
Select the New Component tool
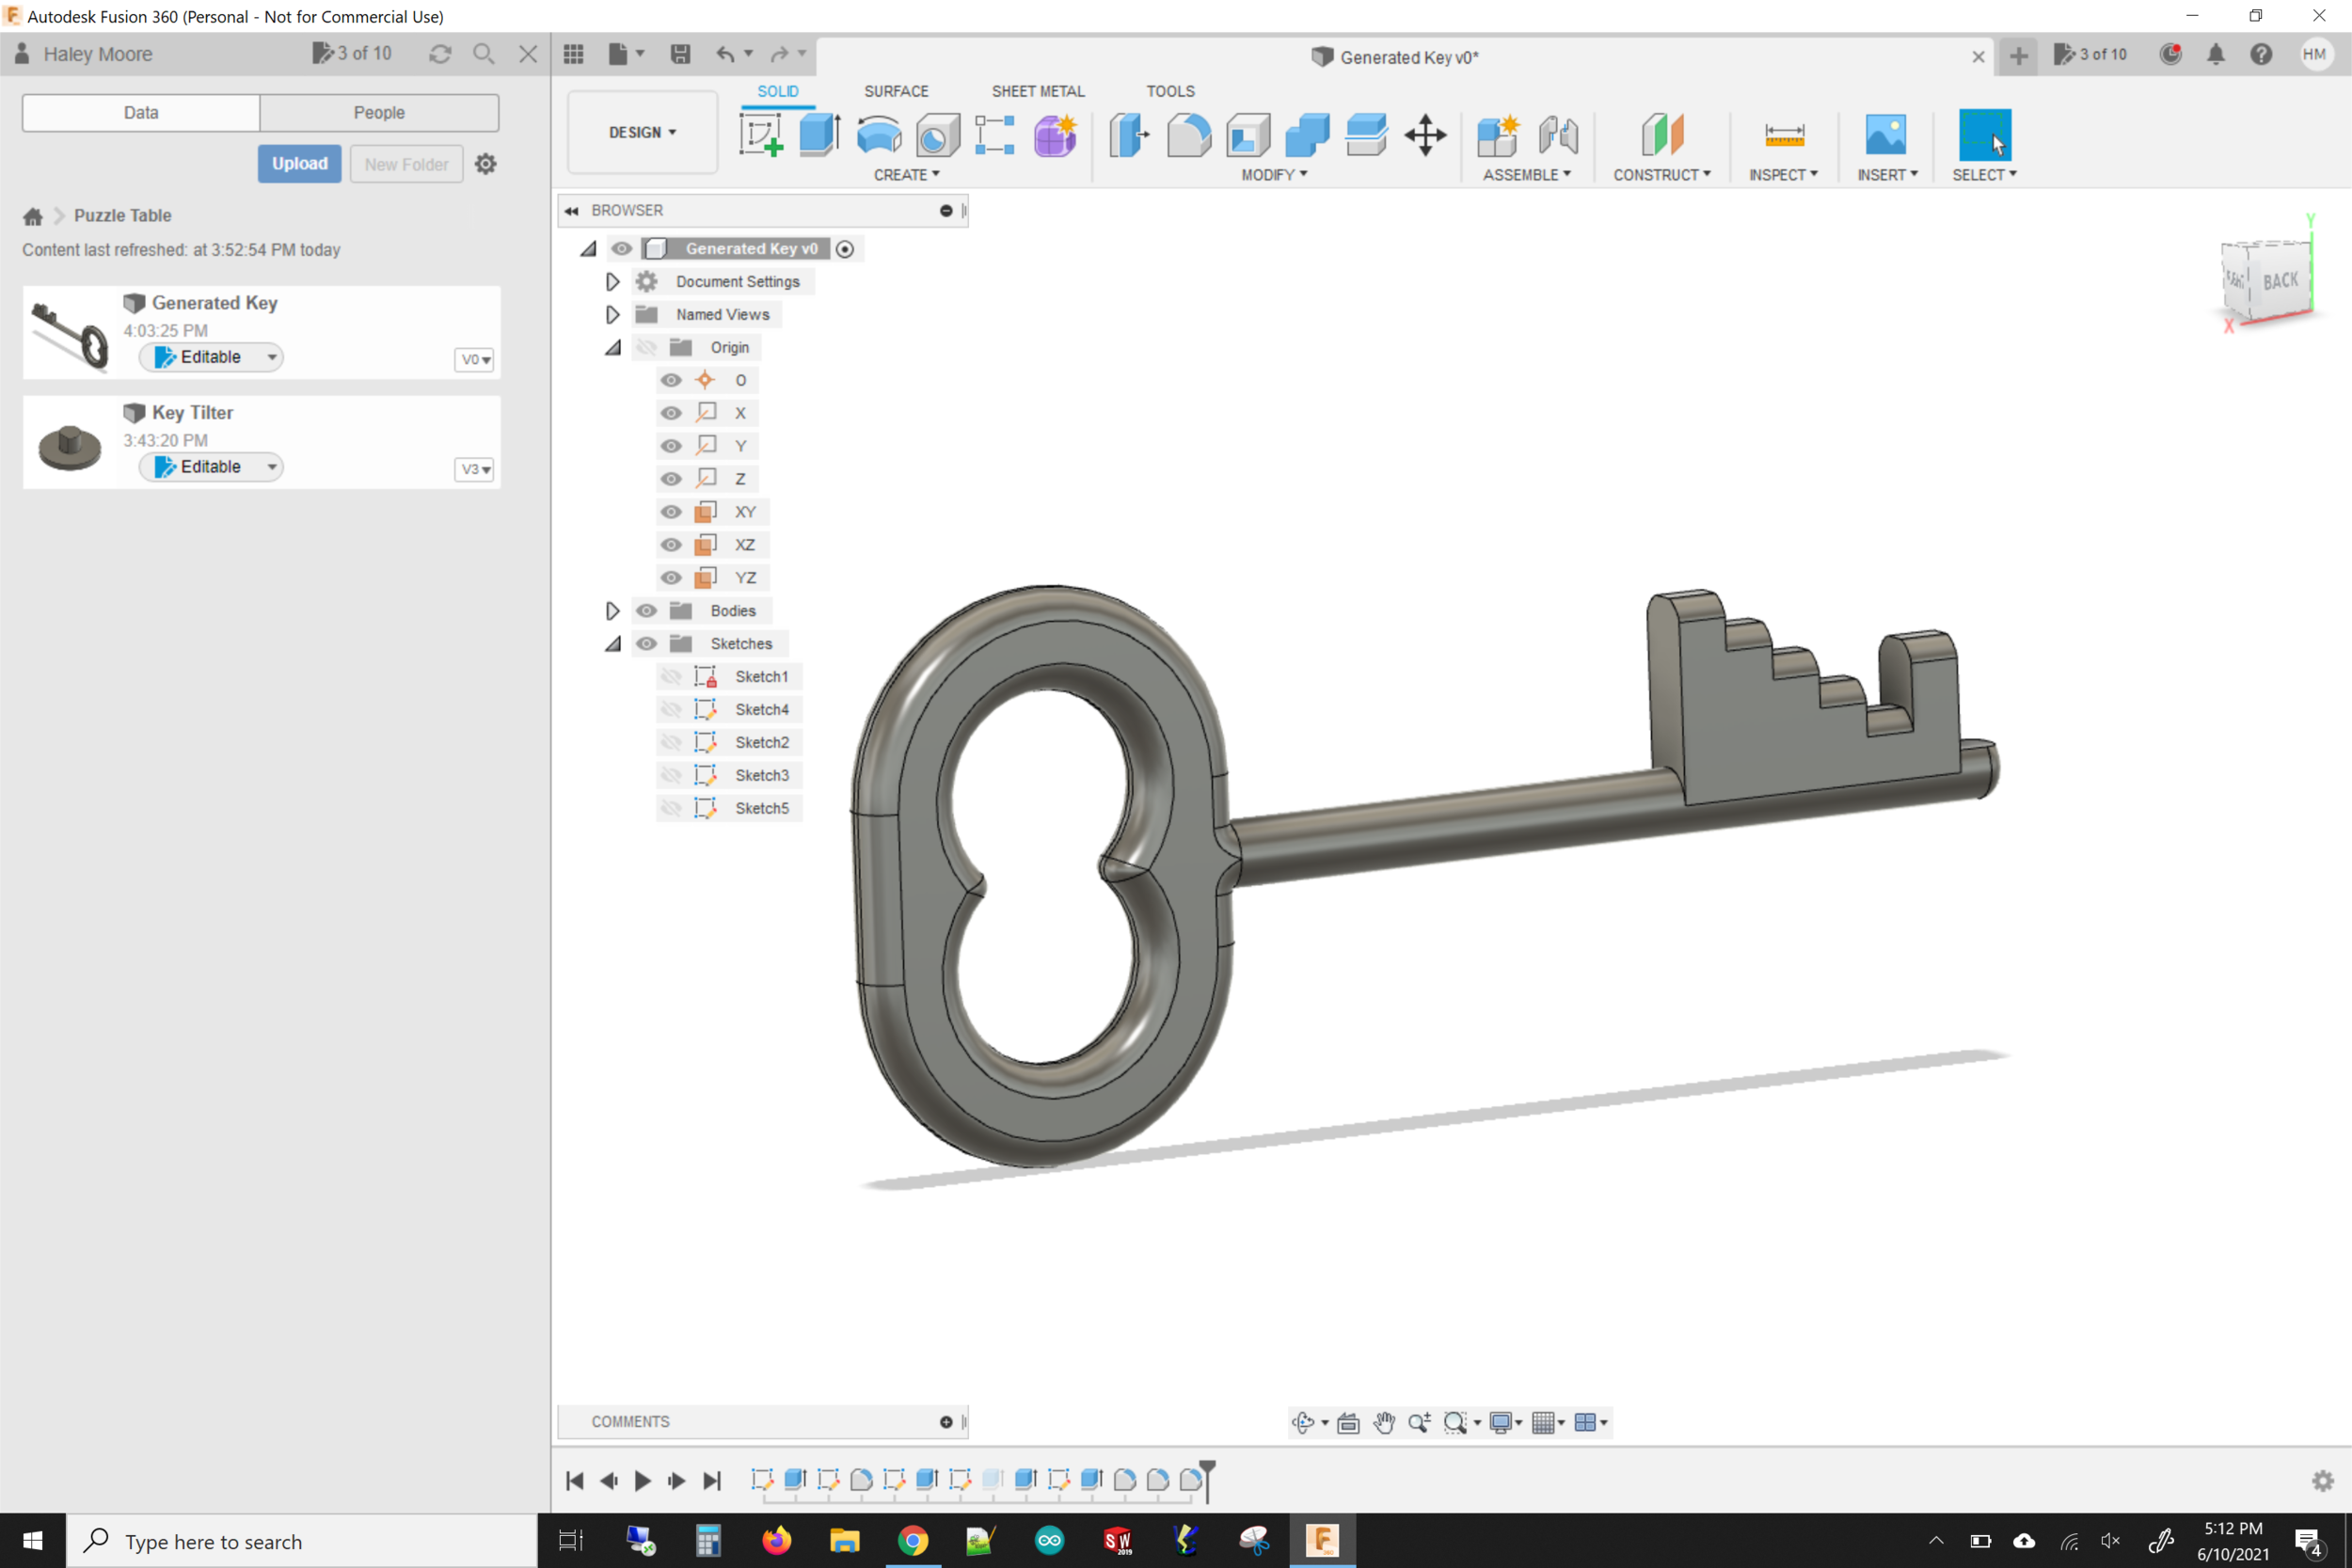point(1498,134)
